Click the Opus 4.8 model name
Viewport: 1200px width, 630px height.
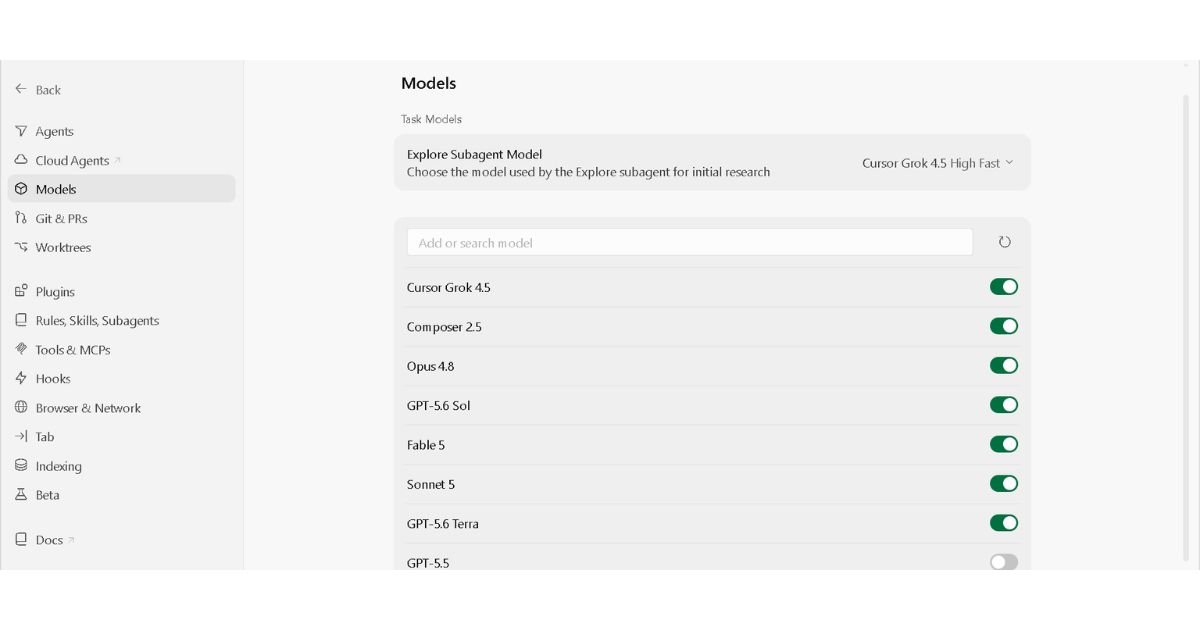(x=430, y=366)
